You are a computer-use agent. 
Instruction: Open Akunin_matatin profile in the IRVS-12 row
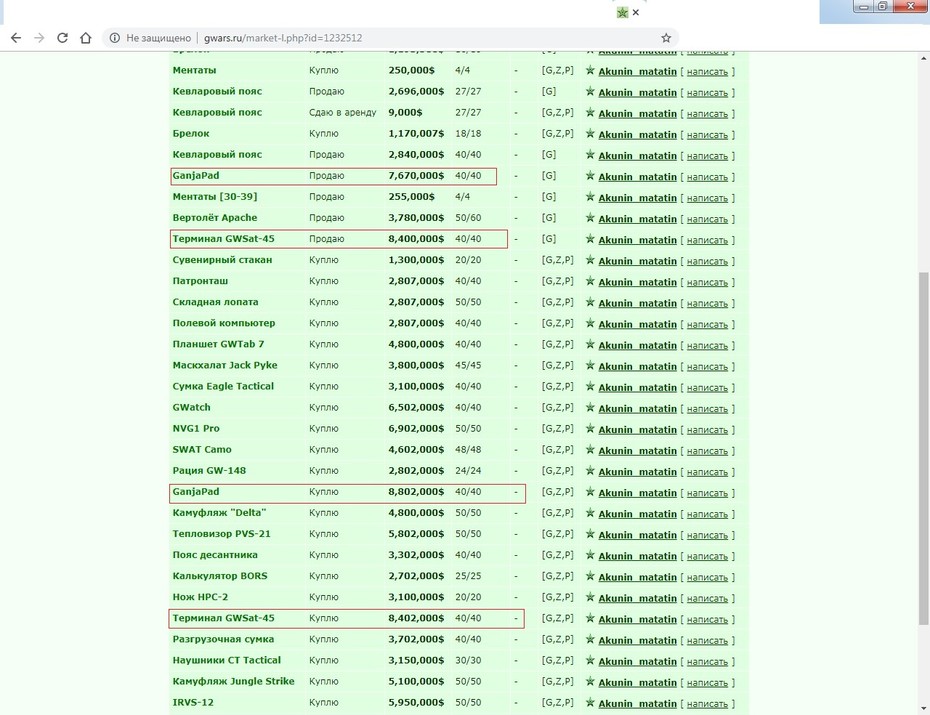click(638, 704)
